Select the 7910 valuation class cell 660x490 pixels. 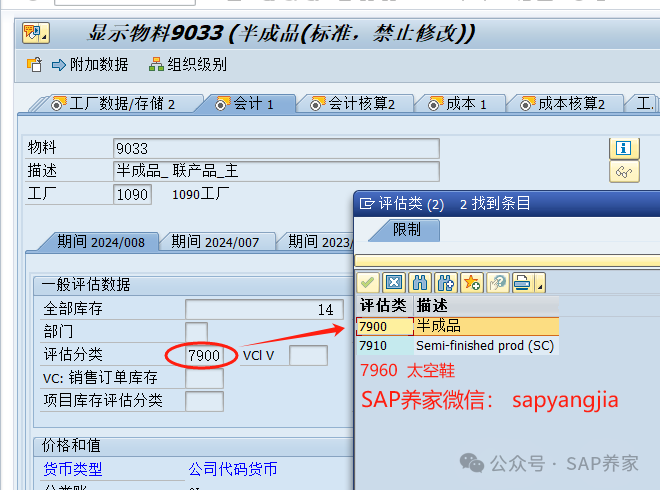pyautogui.click(x=385, y=346)
